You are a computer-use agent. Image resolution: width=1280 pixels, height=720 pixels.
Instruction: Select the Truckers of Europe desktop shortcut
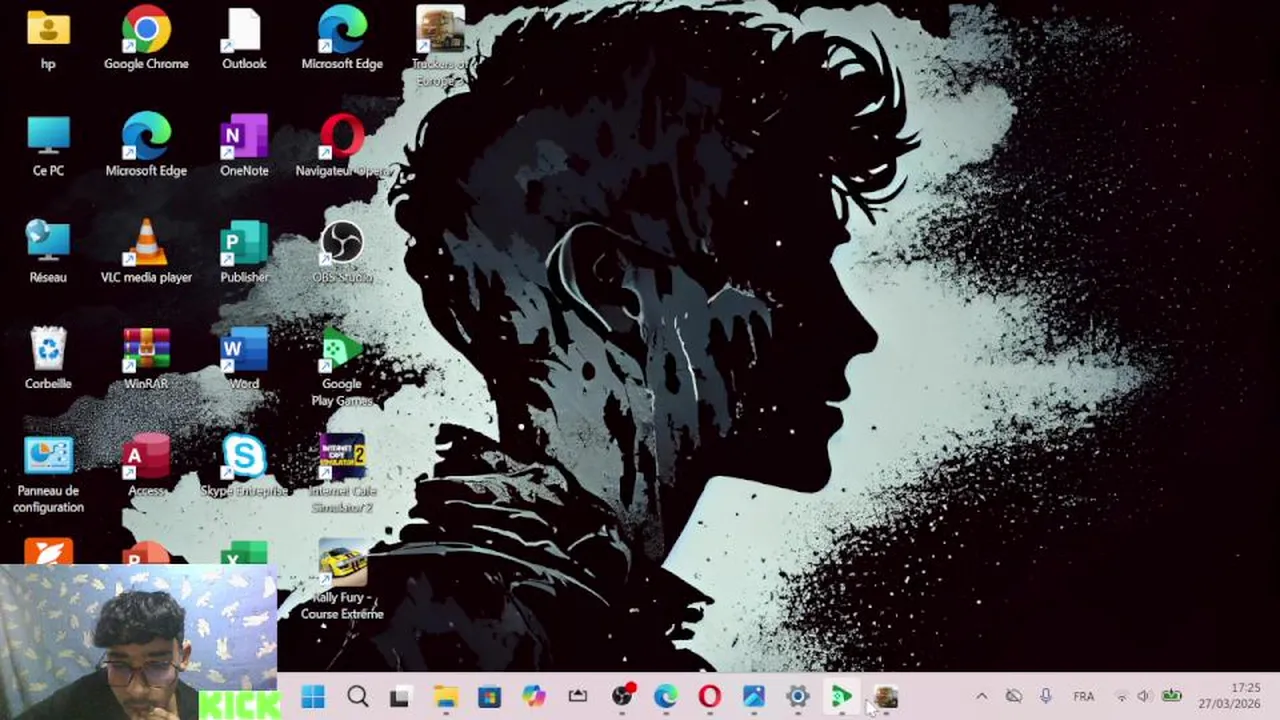coord(440,46)
